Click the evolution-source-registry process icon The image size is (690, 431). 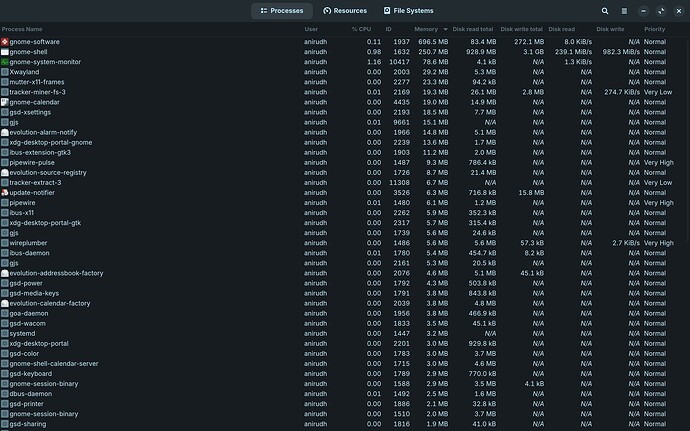pos(5,173)
